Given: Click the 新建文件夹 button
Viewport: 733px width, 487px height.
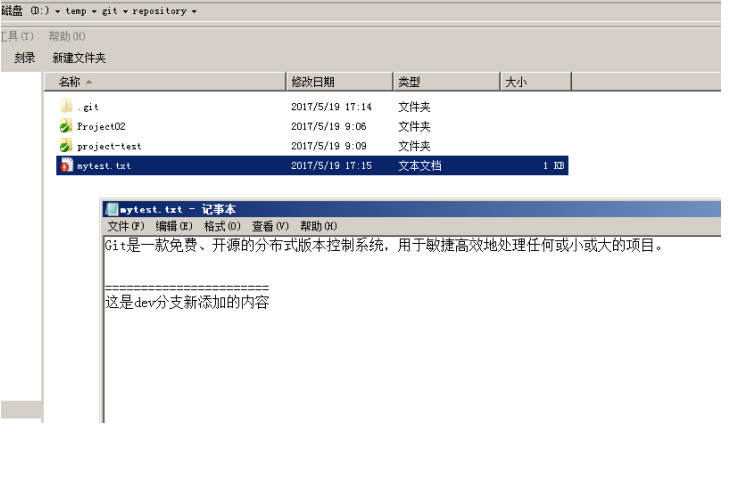Looking at the screenshot, I should pos(79,57).
